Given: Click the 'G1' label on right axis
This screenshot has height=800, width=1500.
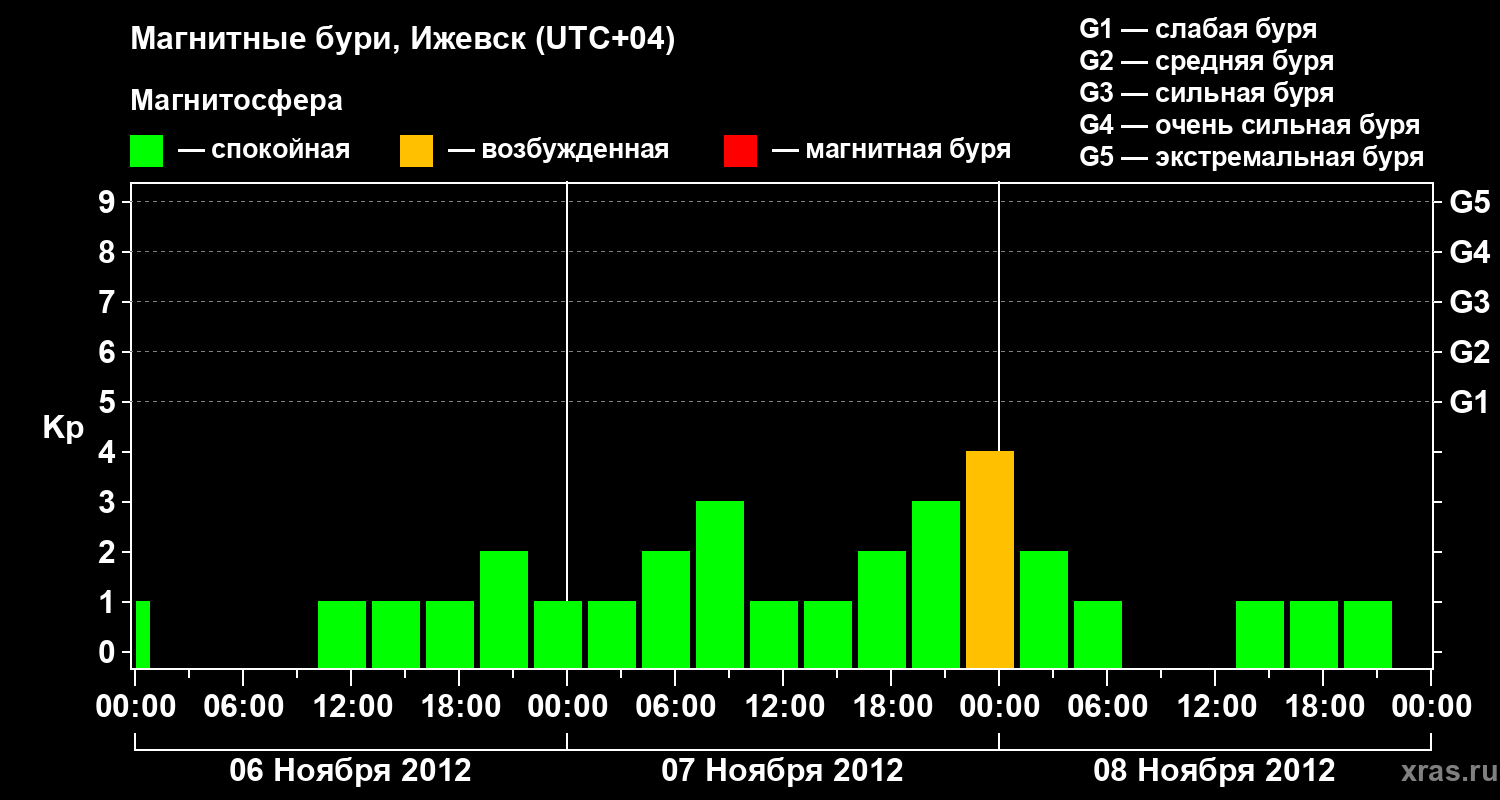Looking at the screenshot, I should click(1469, 403).
